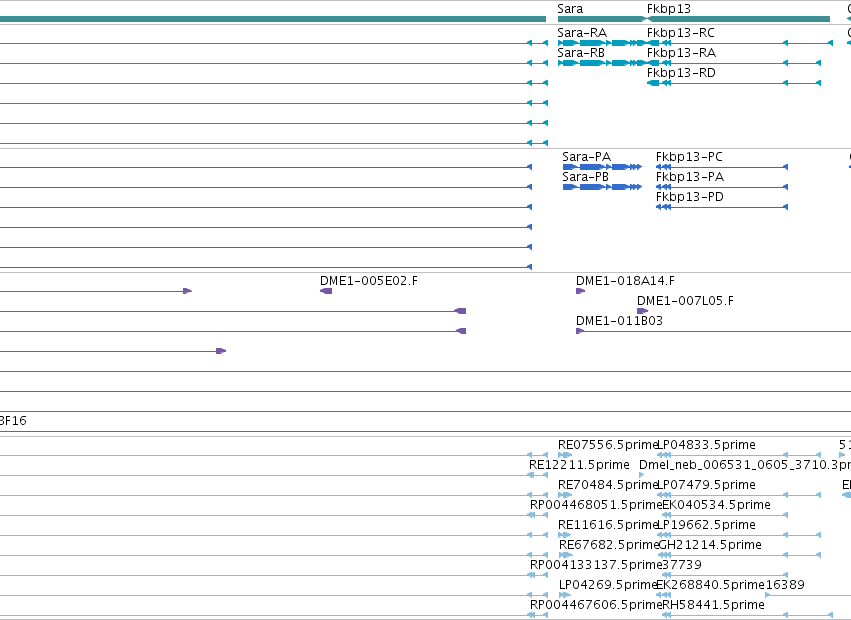Click the RP004467606.5prime EST label
This screenshot has height=620, width=851.
595,605
